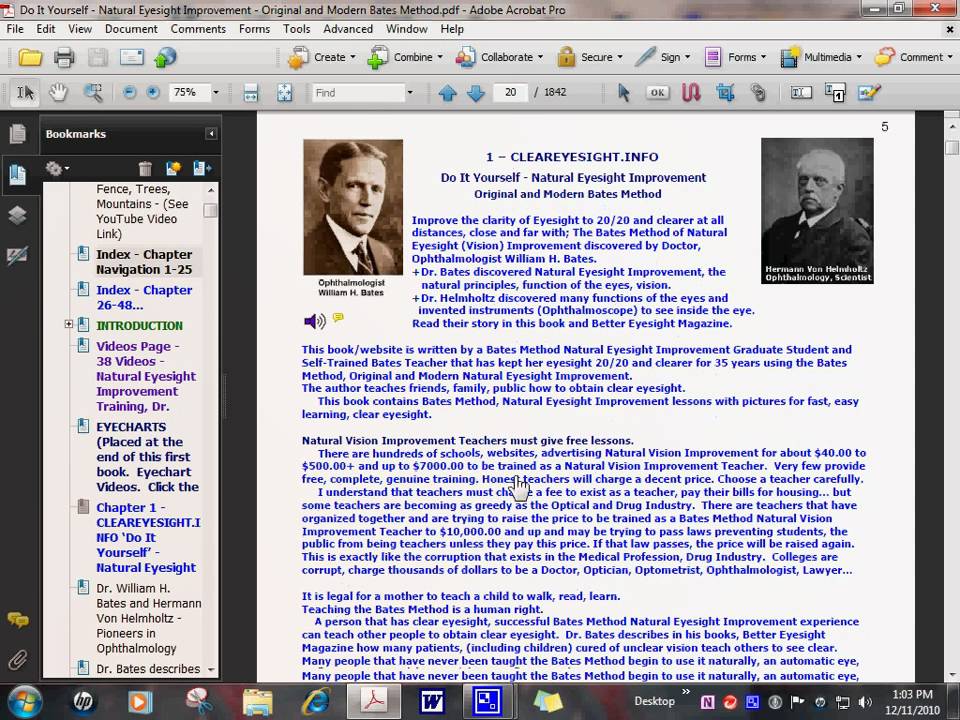The height and width of the screenshot is (720, 960).
Task: Open the Attachments paperclip panel
Action: pyautogui.click(x=18, y=660)
